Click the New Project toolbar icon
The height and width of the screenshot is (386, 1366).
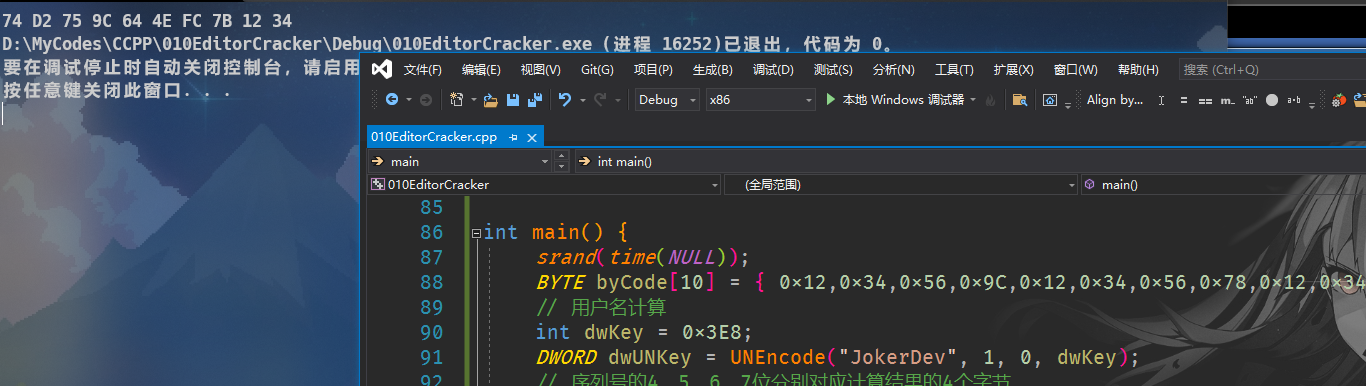[456, 100]
